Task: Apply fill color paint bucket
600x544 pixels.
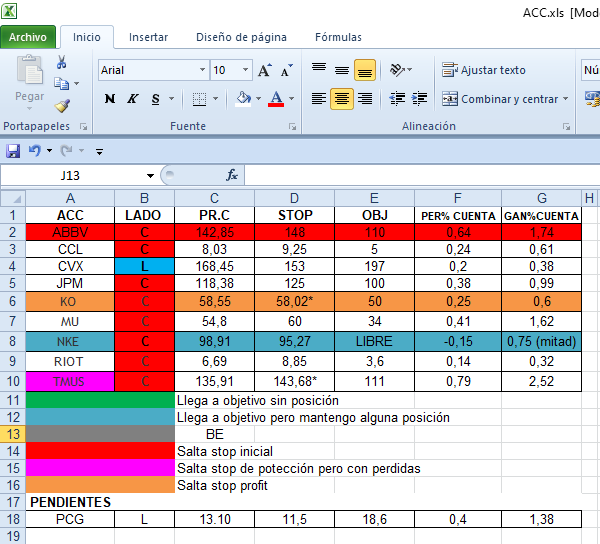Action: [243, 99]
